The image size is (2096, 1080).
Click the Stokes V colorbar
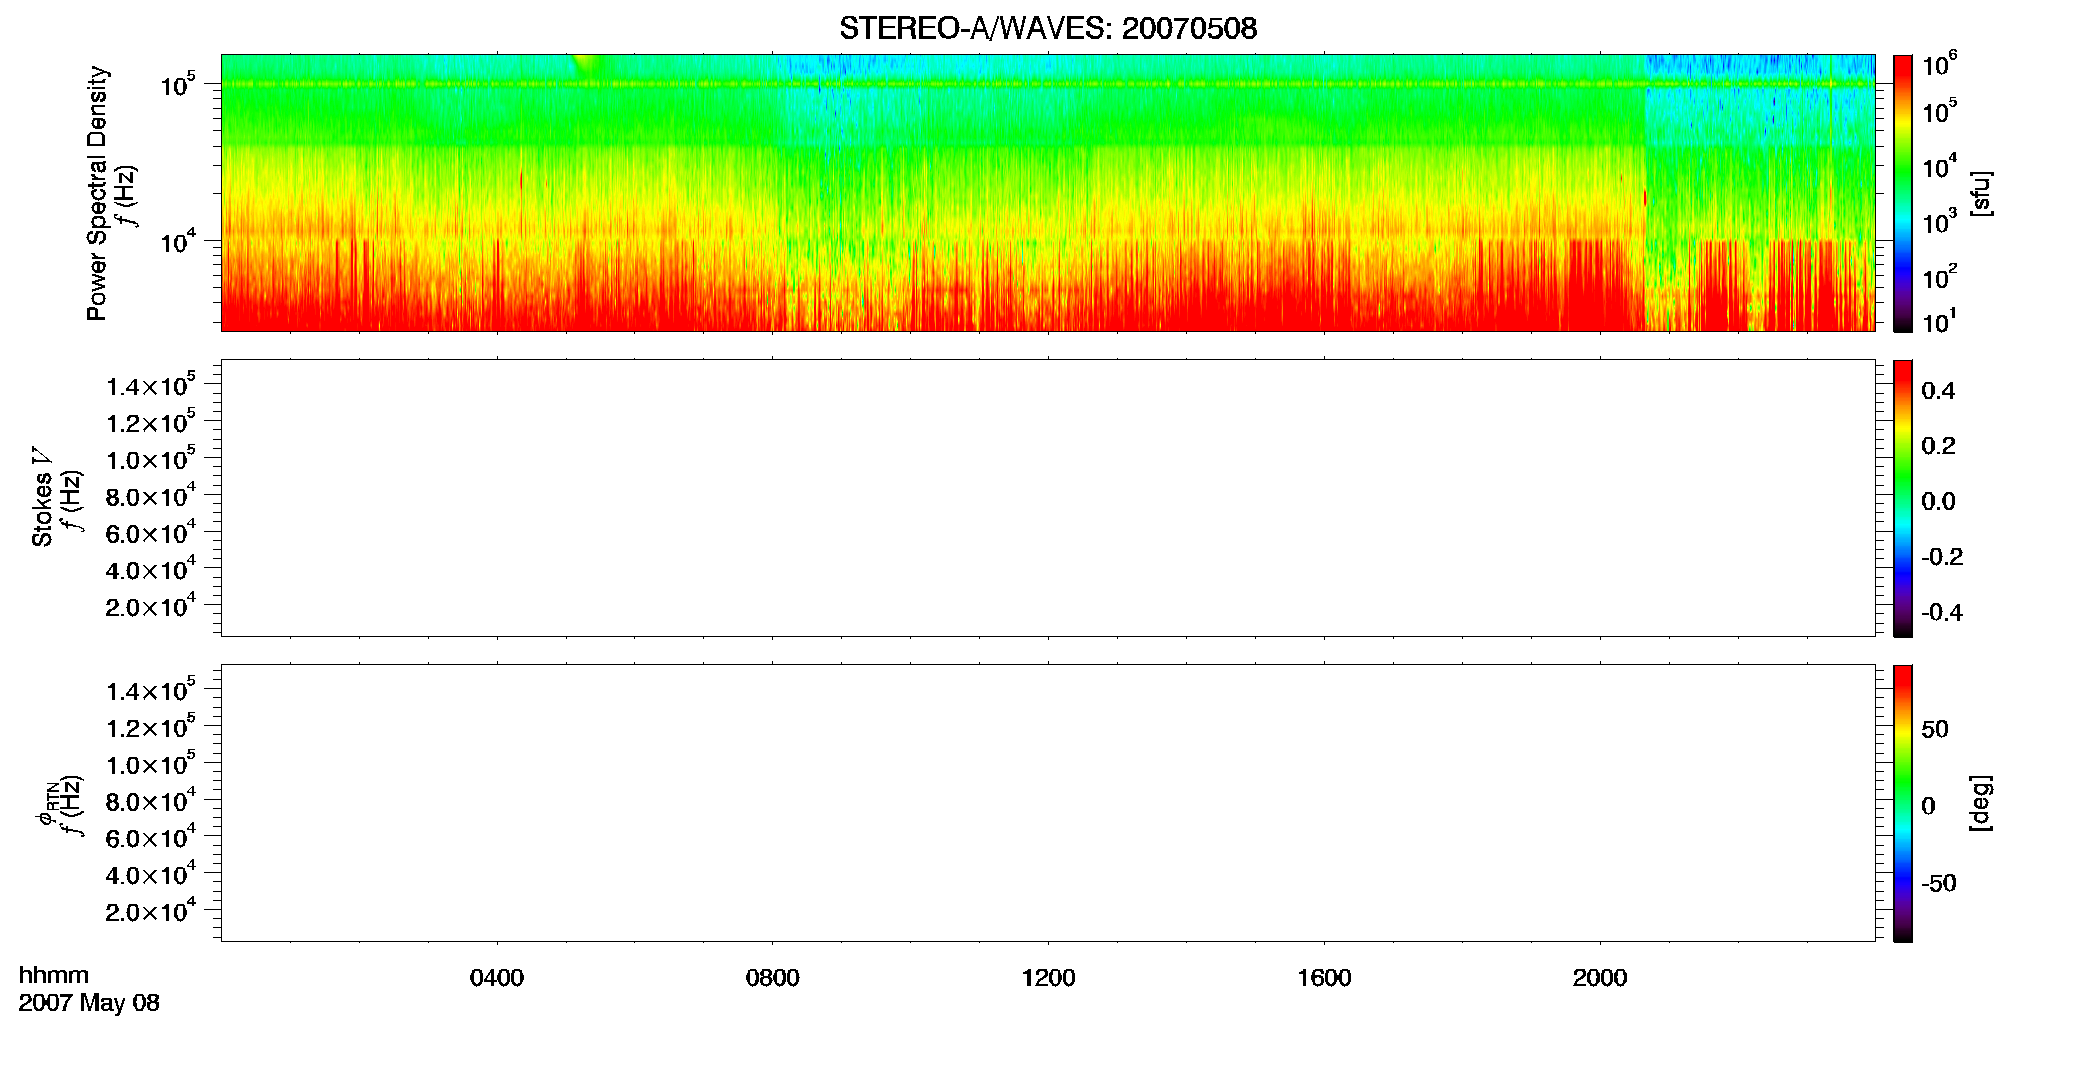pos(1903,498)
